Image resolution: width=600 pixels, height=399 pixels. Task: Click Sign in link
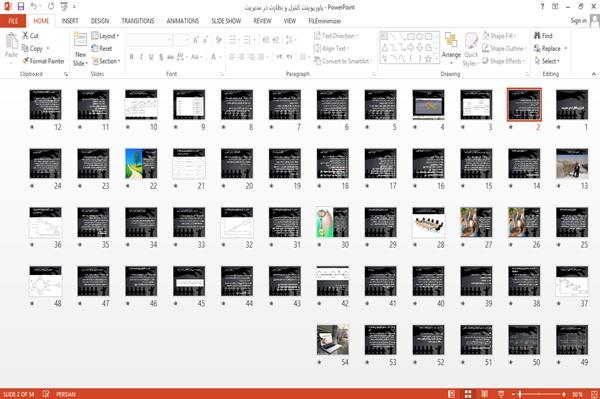(578, 21)
